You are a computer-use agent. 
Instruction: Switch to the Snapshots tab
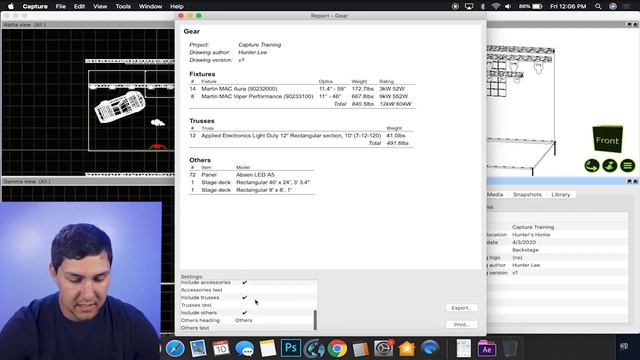tap(527, 195)
